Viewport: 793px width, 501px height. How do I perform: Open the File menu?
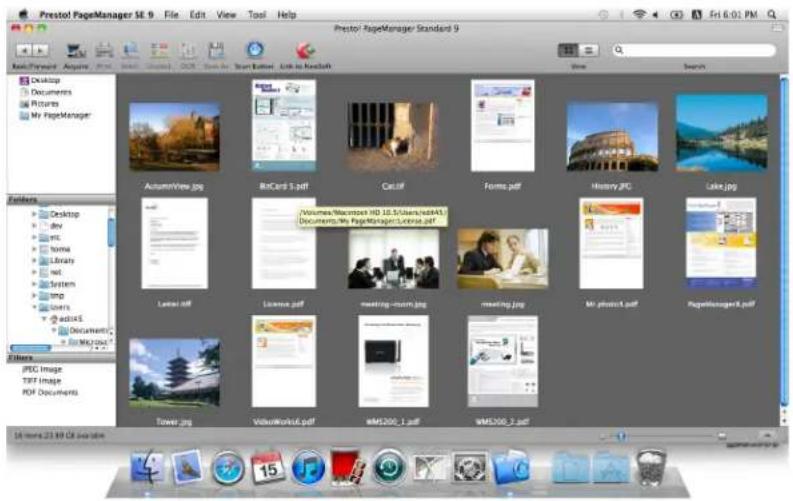pos(171,15)
